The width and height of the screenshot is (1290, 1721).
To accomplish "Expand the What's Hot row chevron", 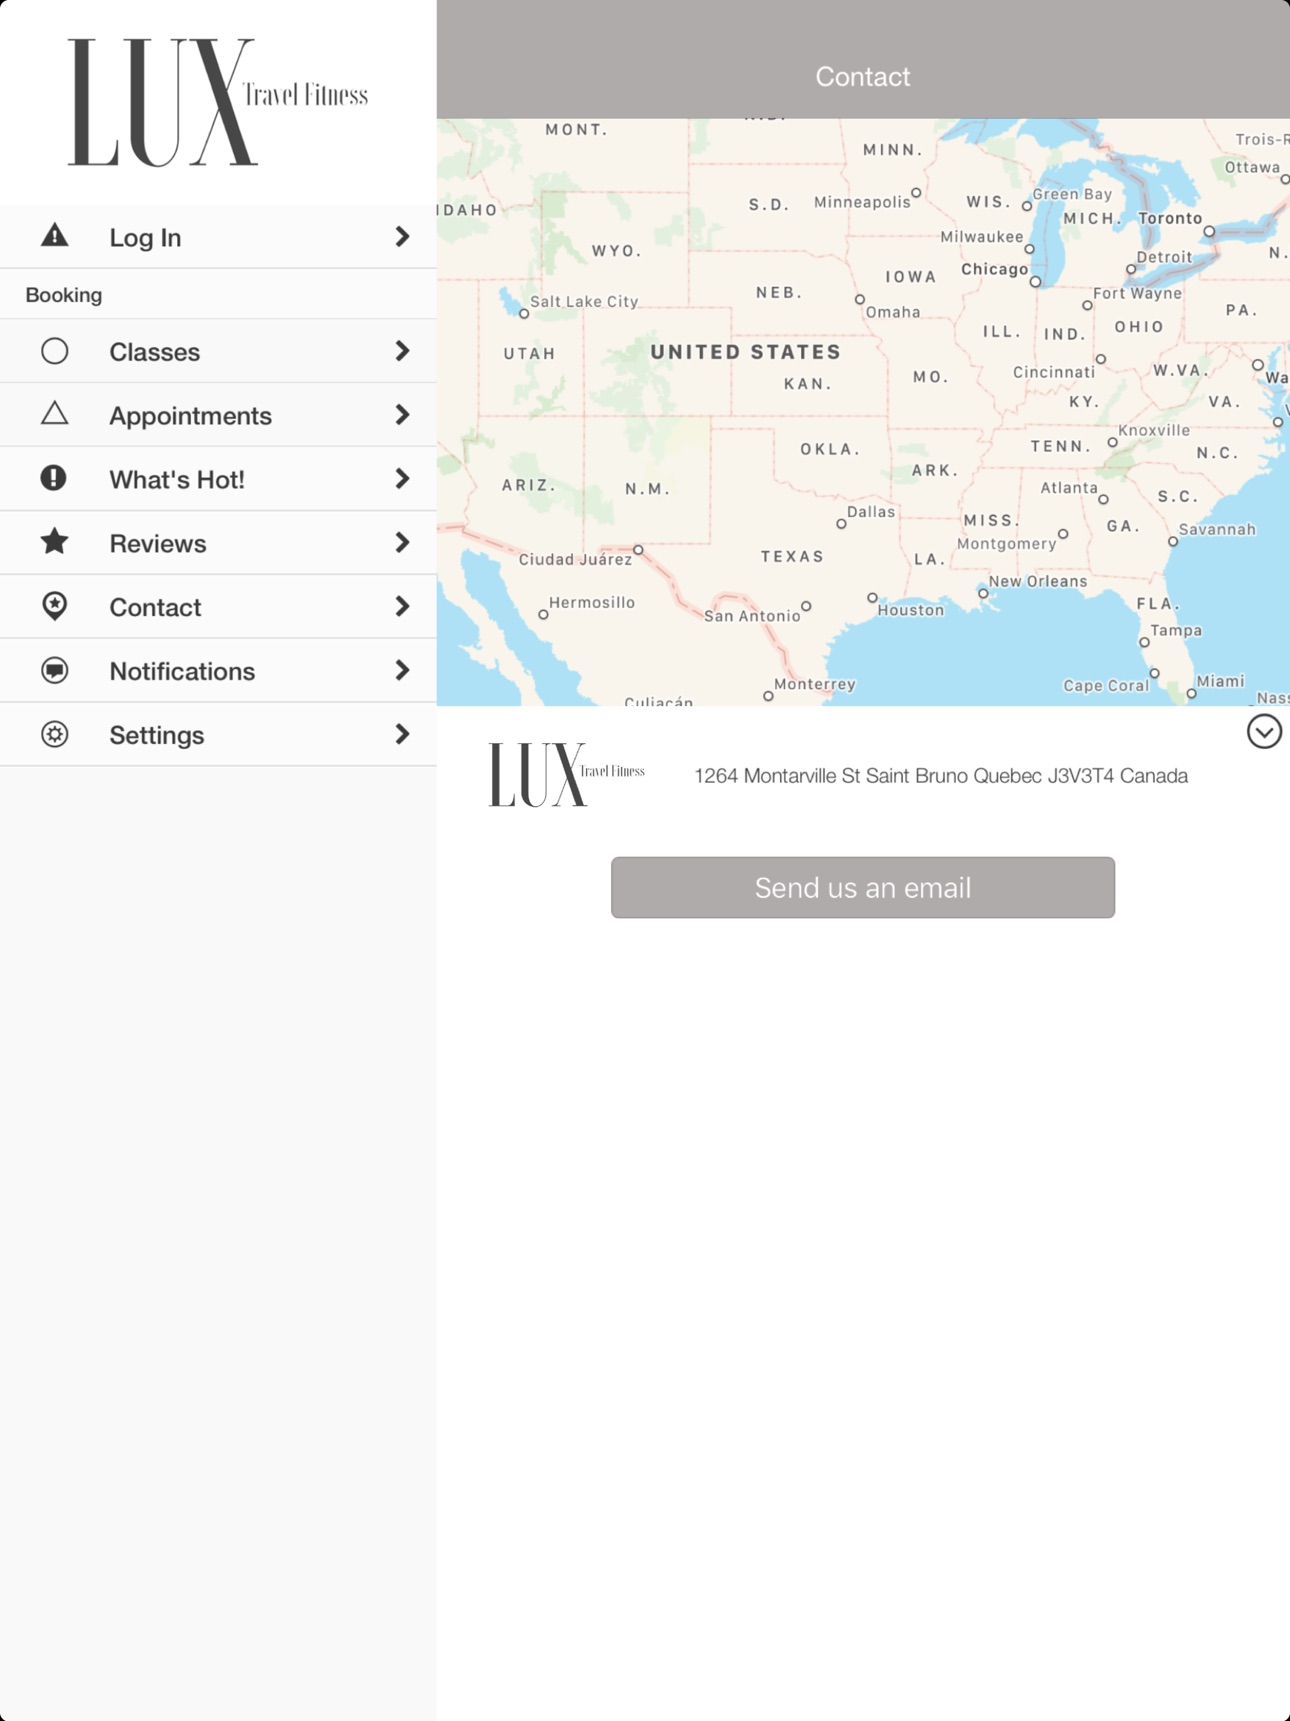I will 402,479.
